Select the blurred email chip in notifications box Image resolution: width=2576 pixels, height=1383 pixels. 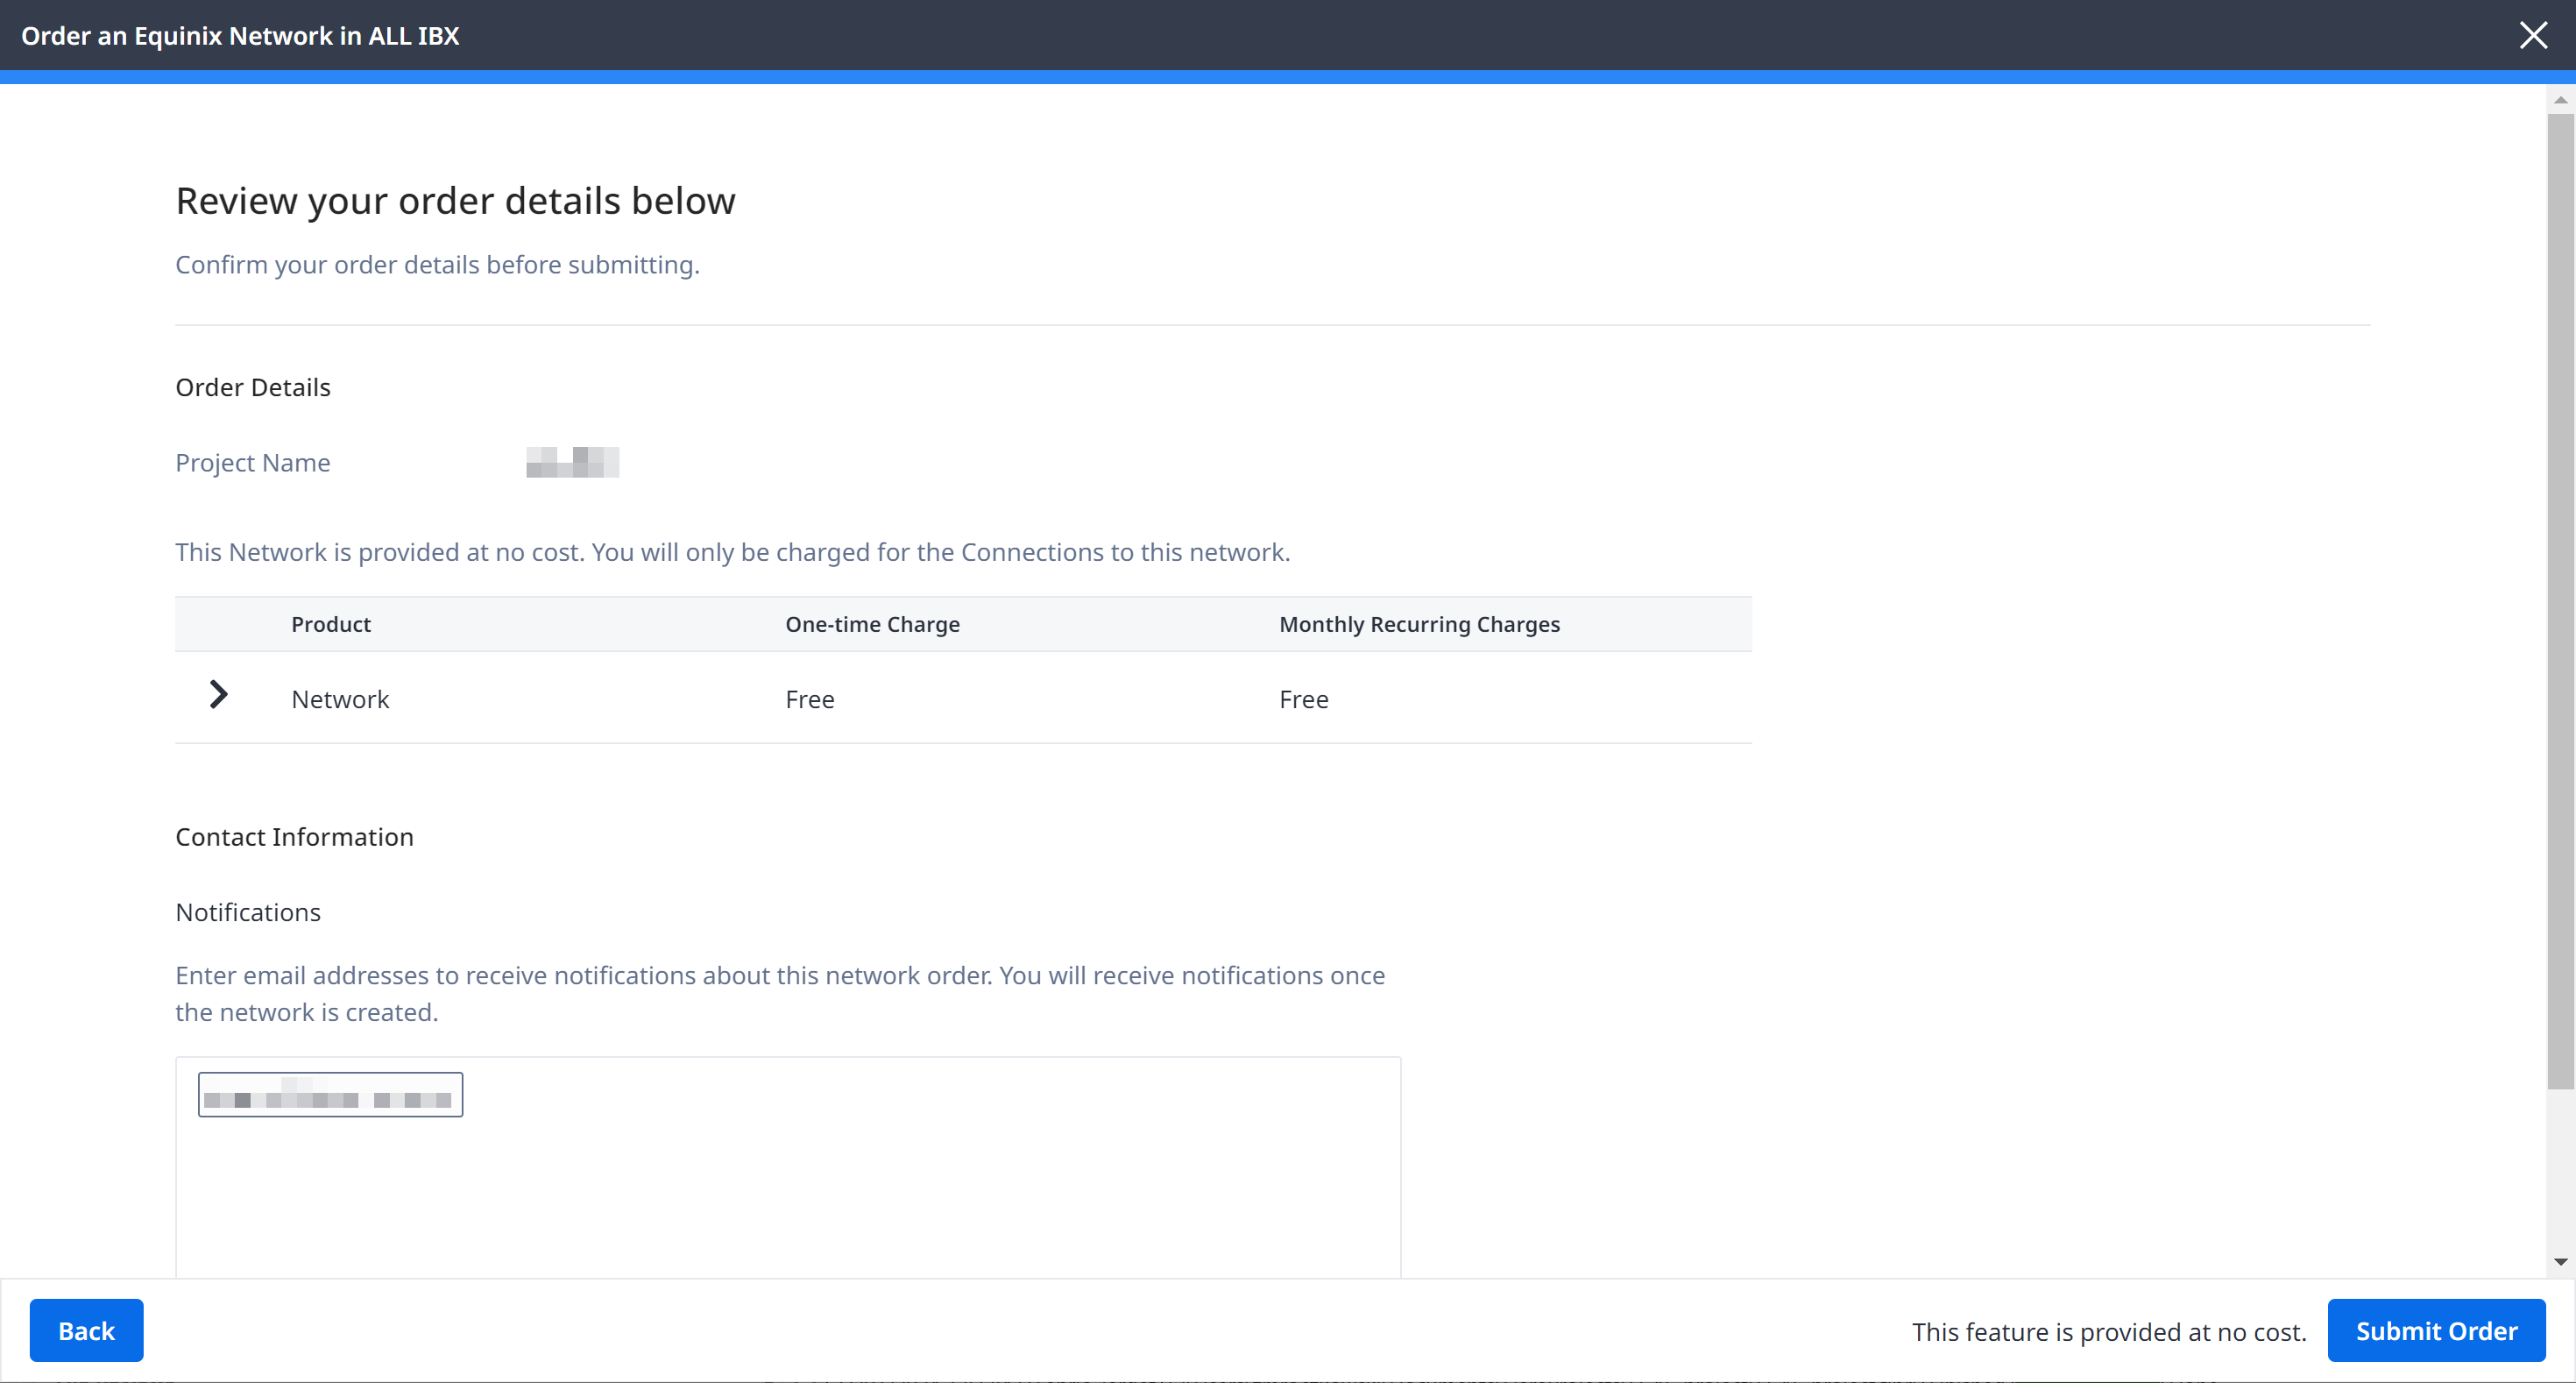click(330, 1094)
